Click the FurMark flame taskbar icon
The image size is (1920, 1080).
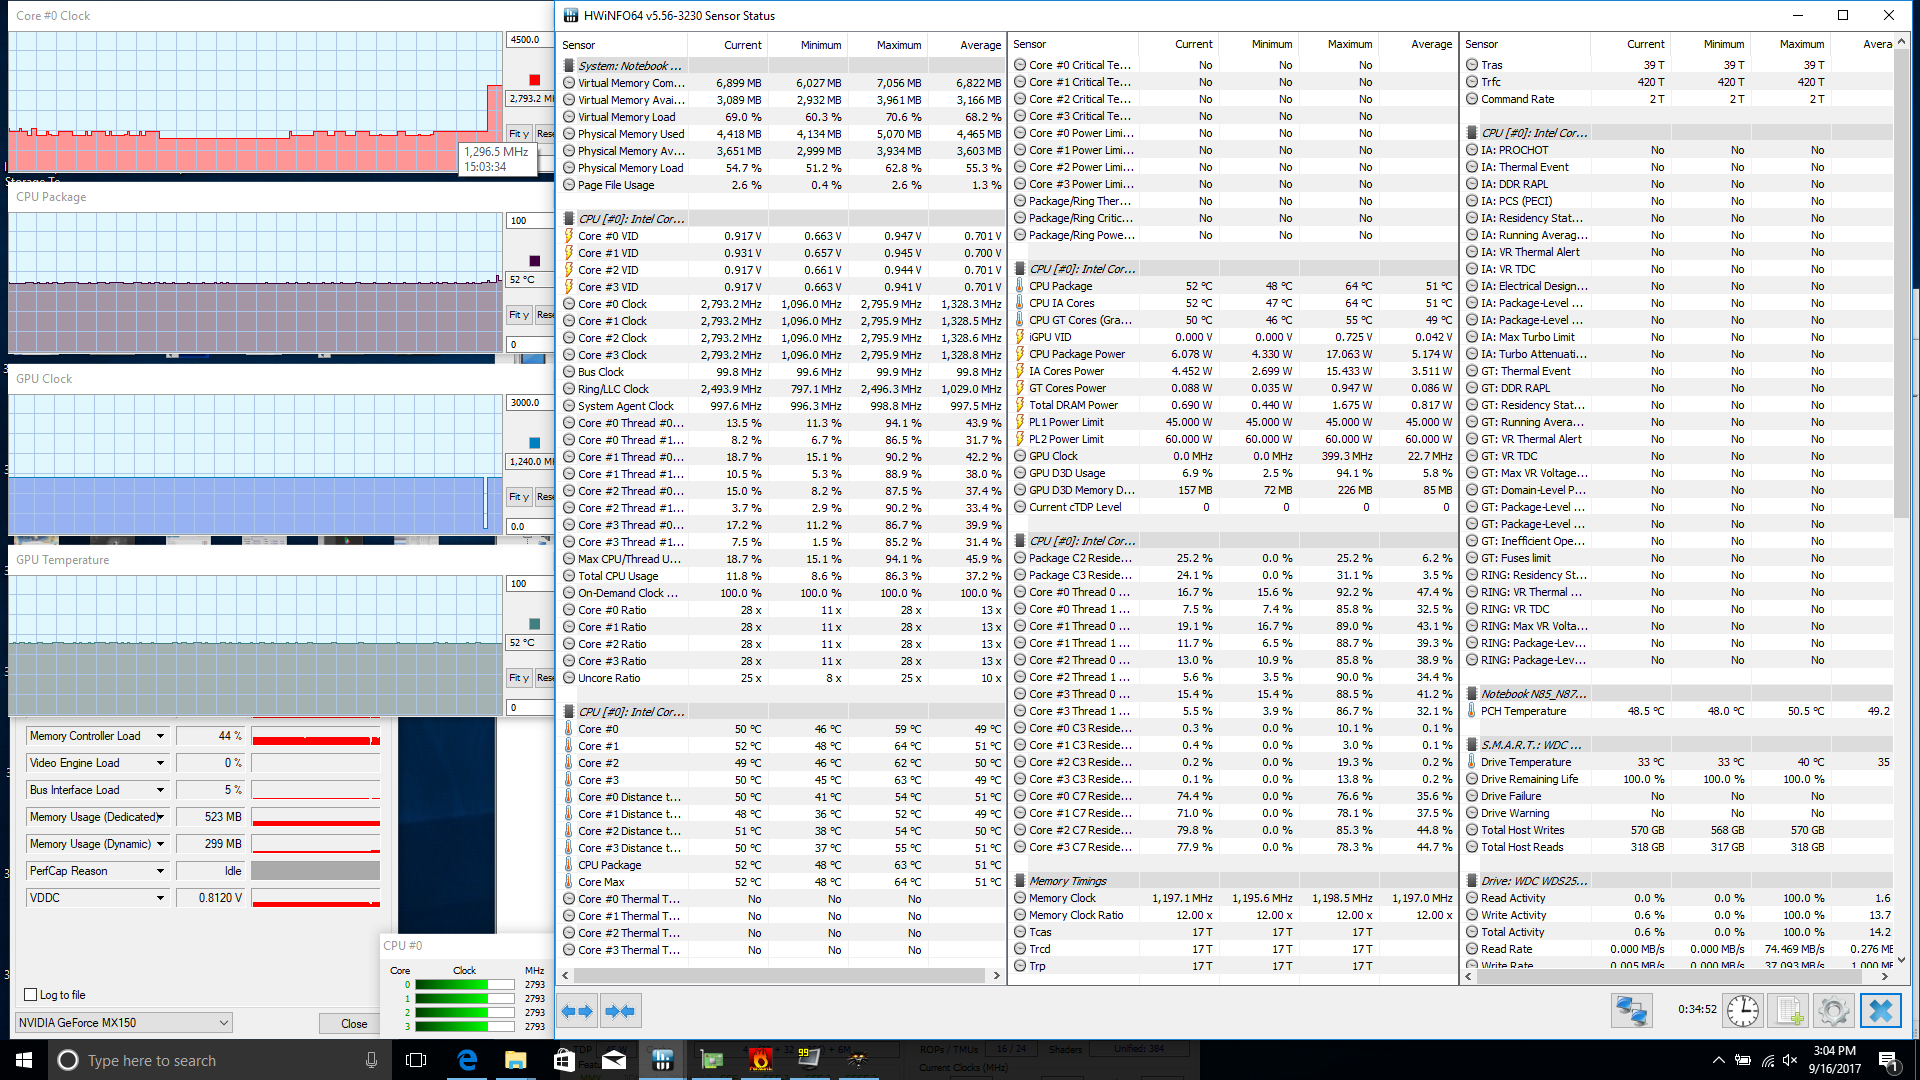760,1060
